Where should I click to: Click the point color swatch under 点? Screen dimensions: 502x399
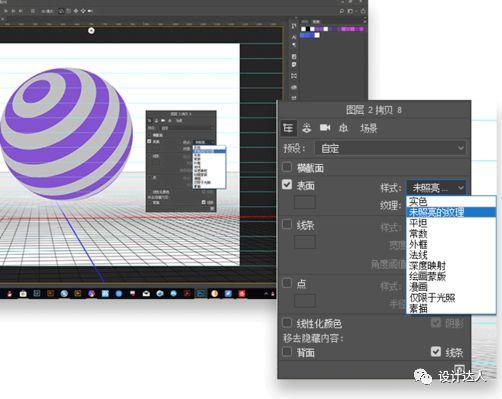[x=305, y=301]
